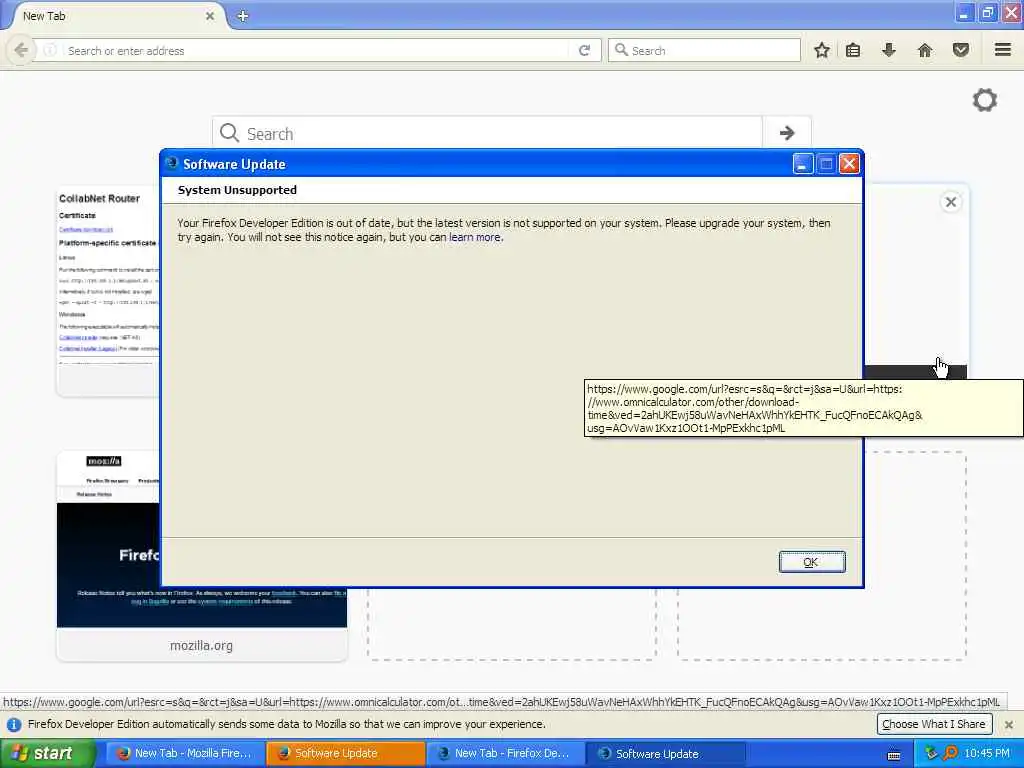Dismiss the data notification bar
Viewport: 1024px width, 768px height.
(x=1009, y=724)
